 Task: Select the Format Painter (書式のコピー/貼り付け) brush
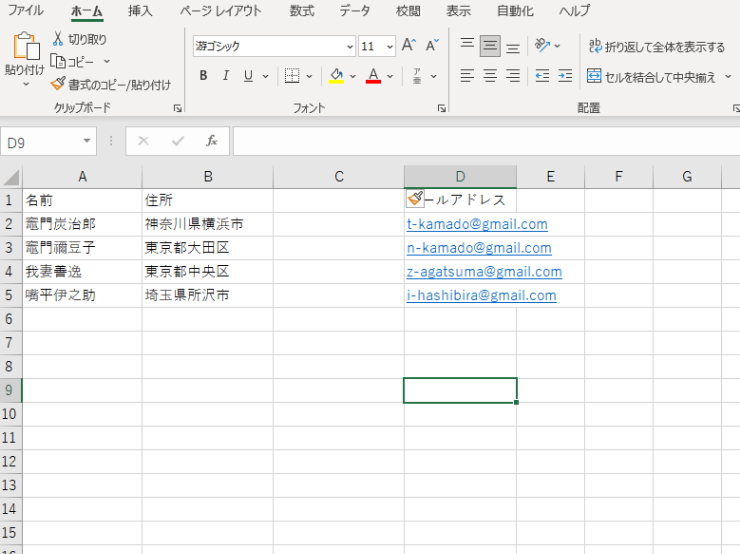58,84
